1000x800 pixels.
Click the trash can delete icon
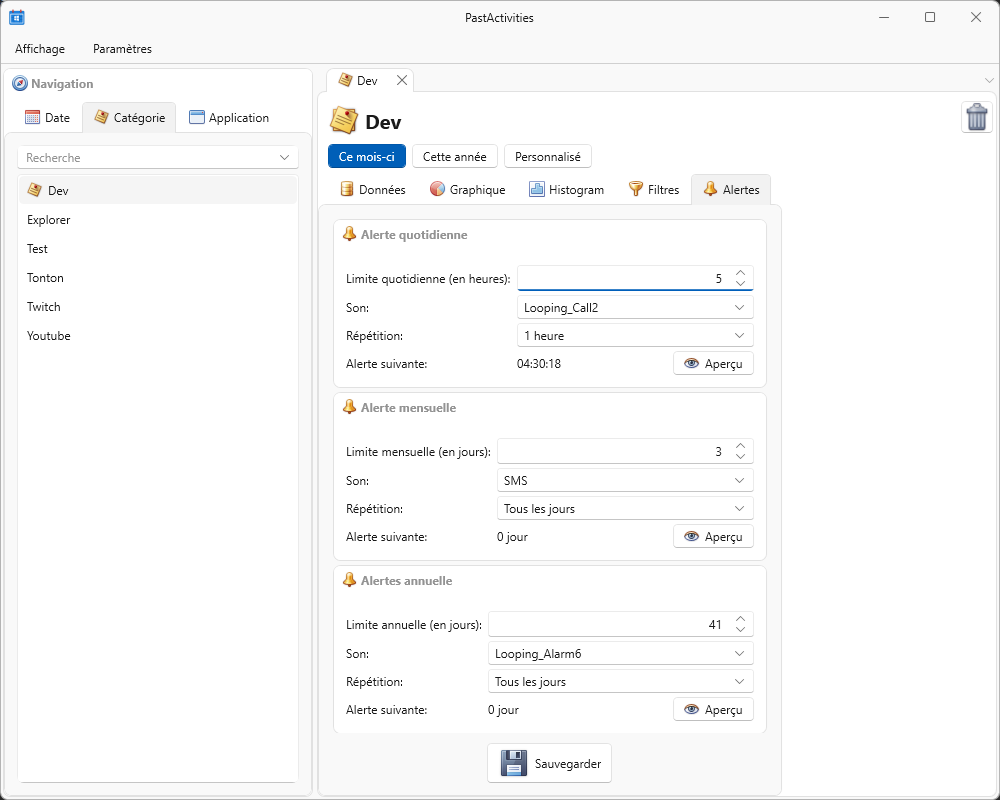click(x=977, y=117)
